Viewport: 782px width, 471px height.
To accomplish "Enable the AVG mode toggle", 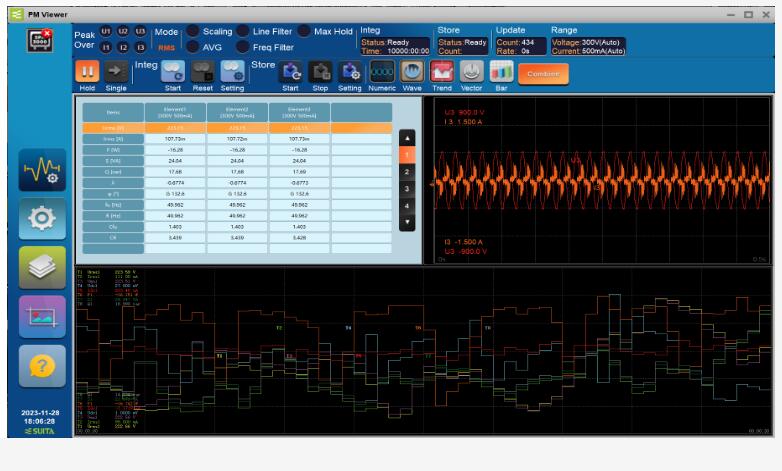I will [x=193, y=47].
